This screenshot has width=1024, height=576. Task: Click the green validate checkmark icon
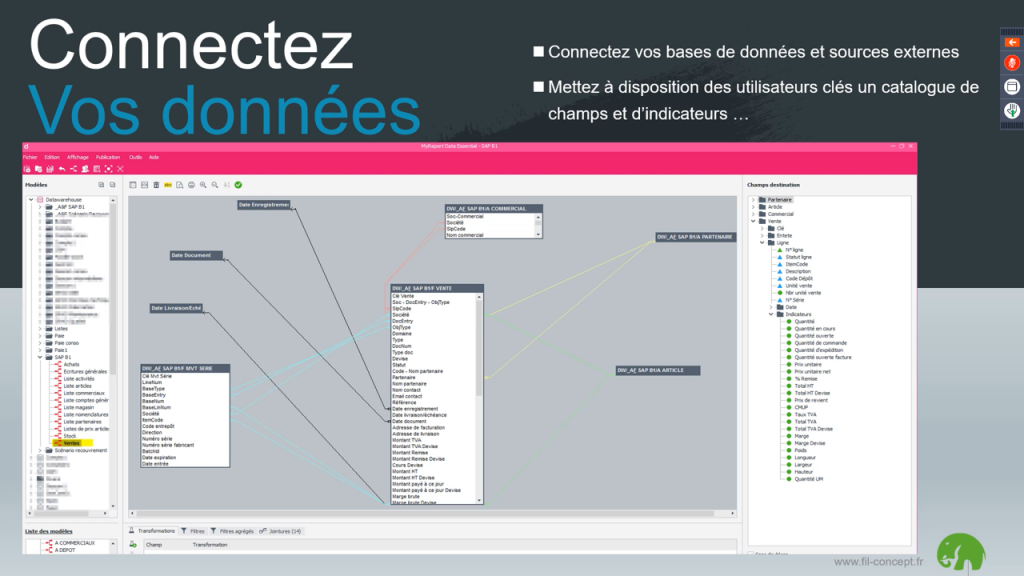(x=238, y=185)
